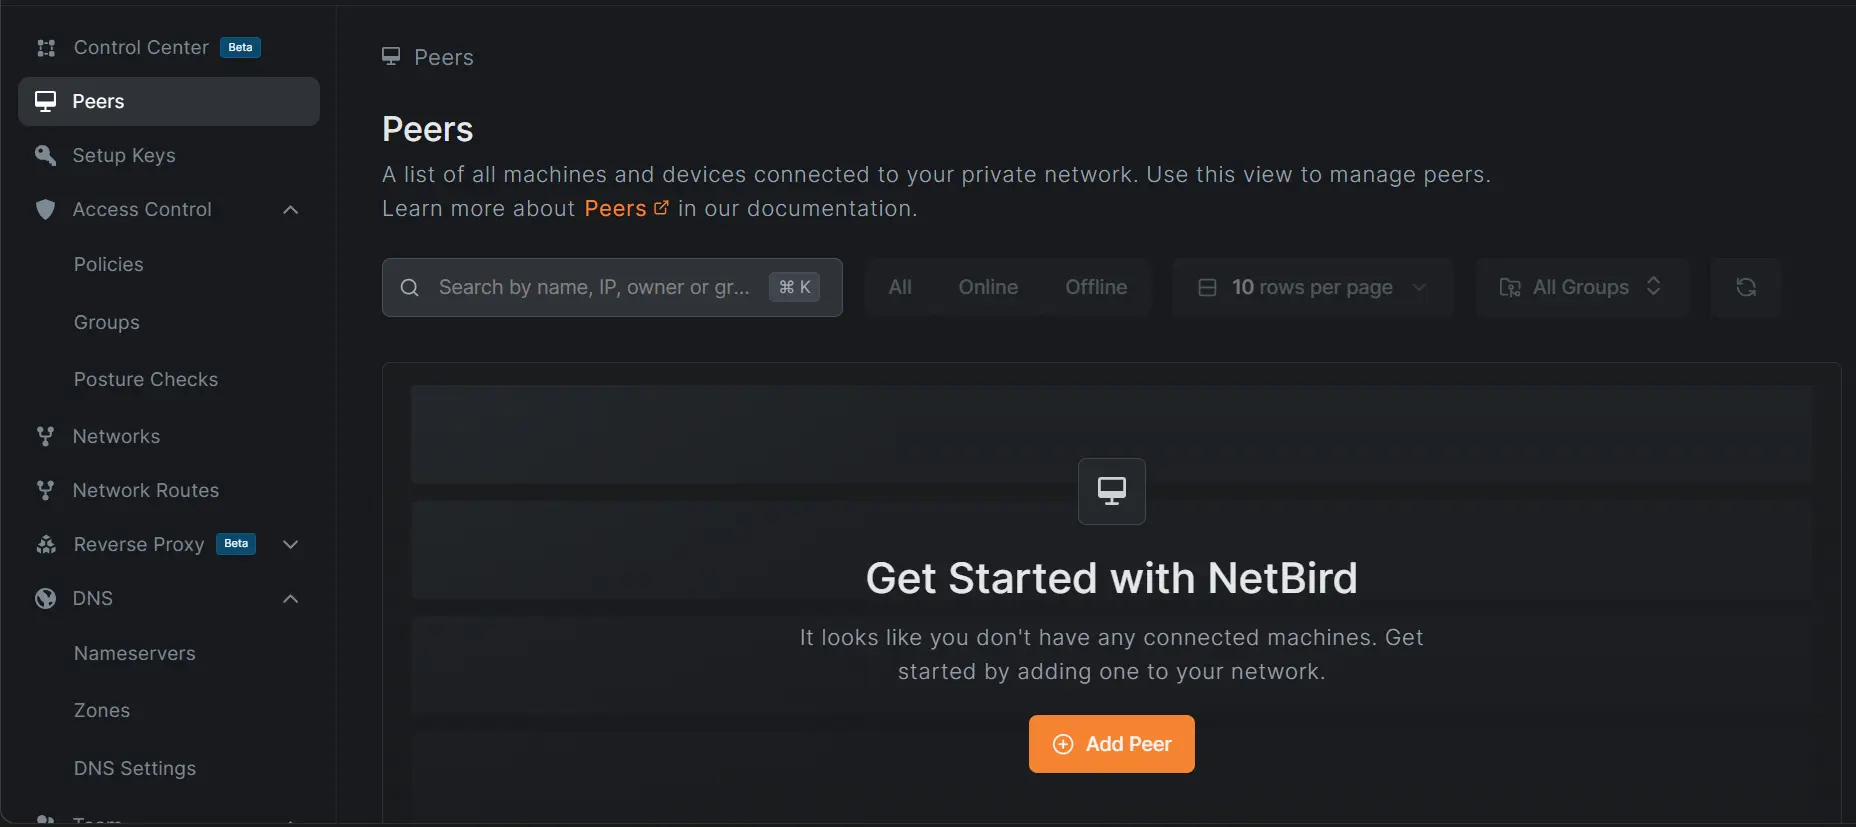The height and width of the screenshot is (827, 1856).
Task: Open DNS Settings page
Action: pos(135,768)
